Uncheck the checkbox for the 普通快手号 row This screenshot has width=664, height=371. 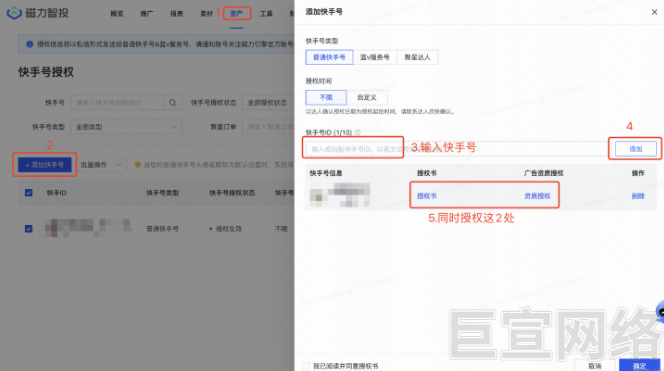tap(28, 229)
